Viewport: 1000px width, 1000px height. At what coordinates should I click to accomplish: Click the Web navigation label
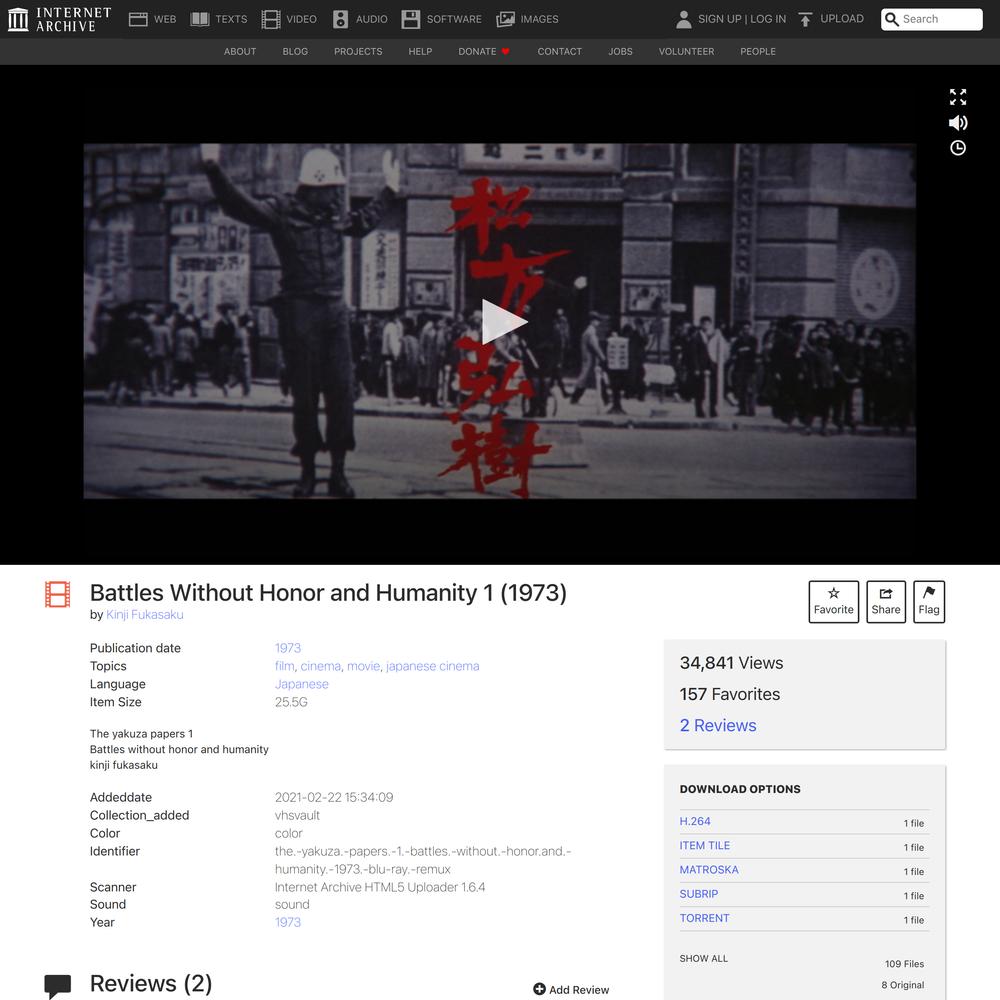[165, 19]
